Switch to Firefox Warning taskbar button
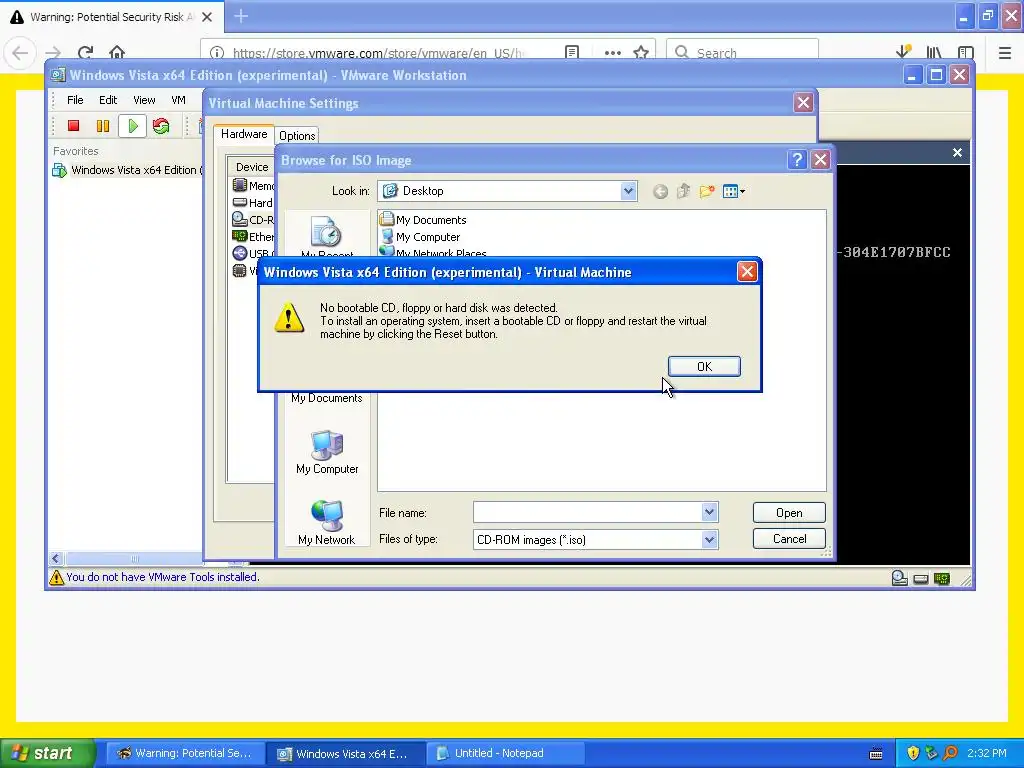 click(185, 753)
